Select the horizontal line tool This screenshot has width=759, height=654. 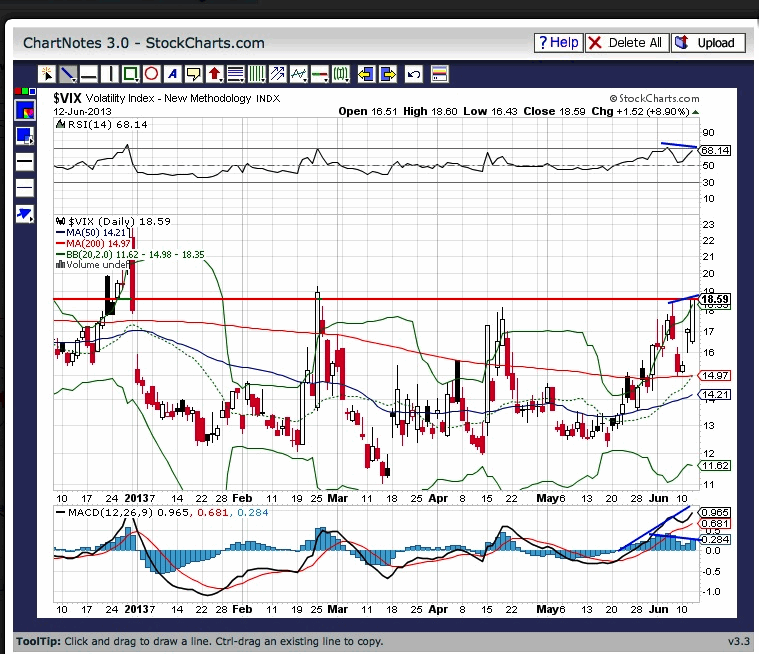click(89, 74)
